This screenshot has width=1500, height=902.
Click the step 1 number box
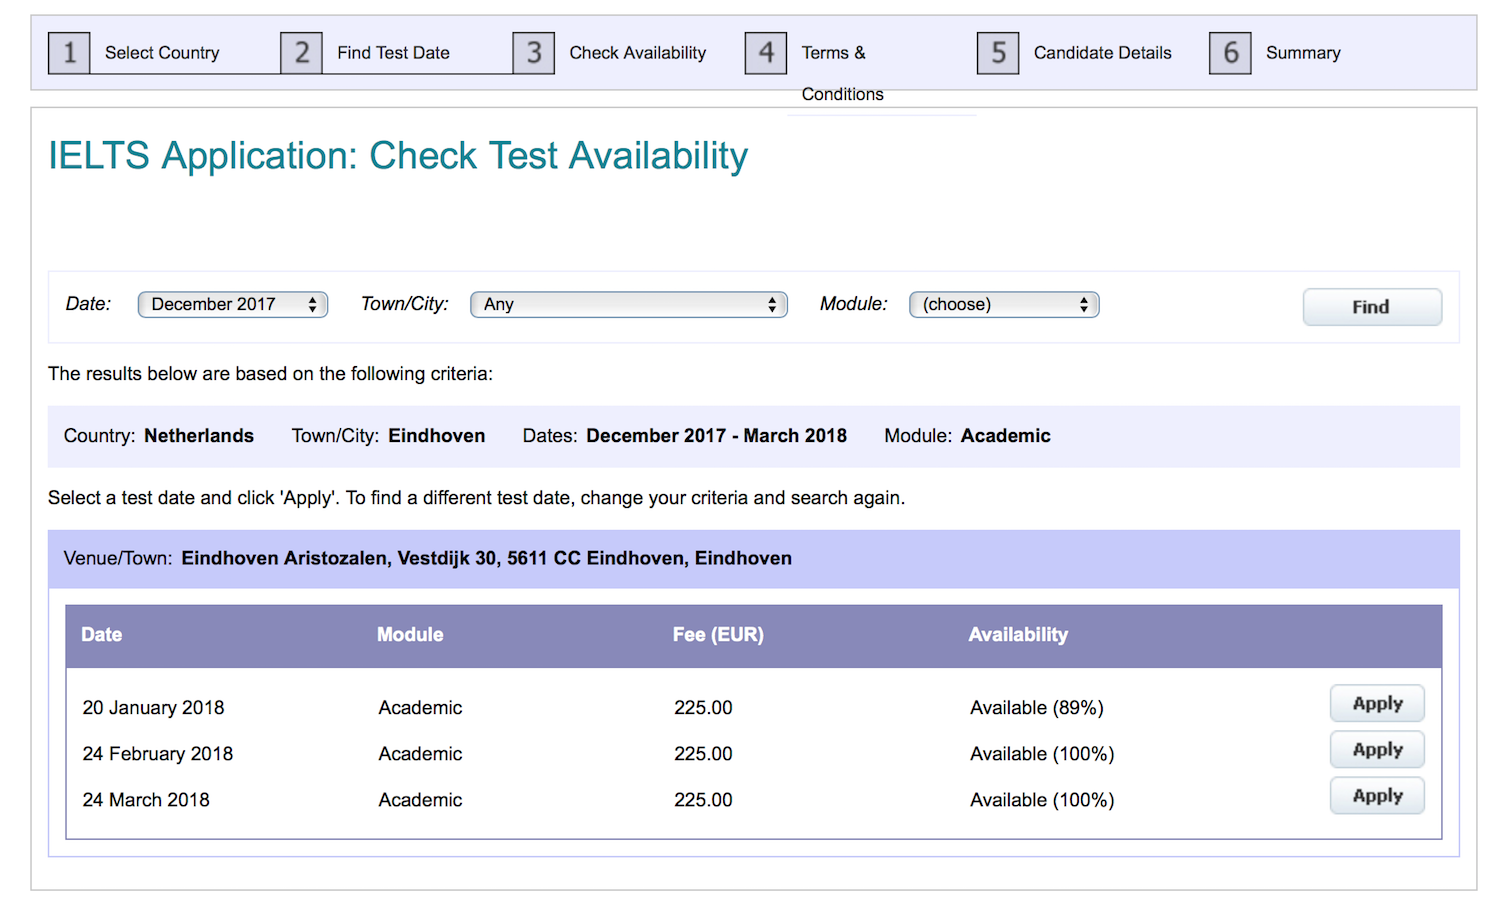69,53
